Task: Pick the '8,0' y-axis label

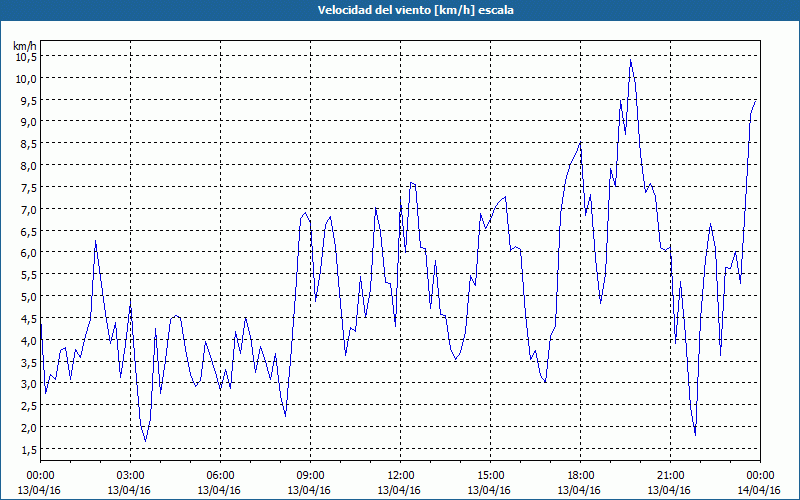Action: pos(29,165)
